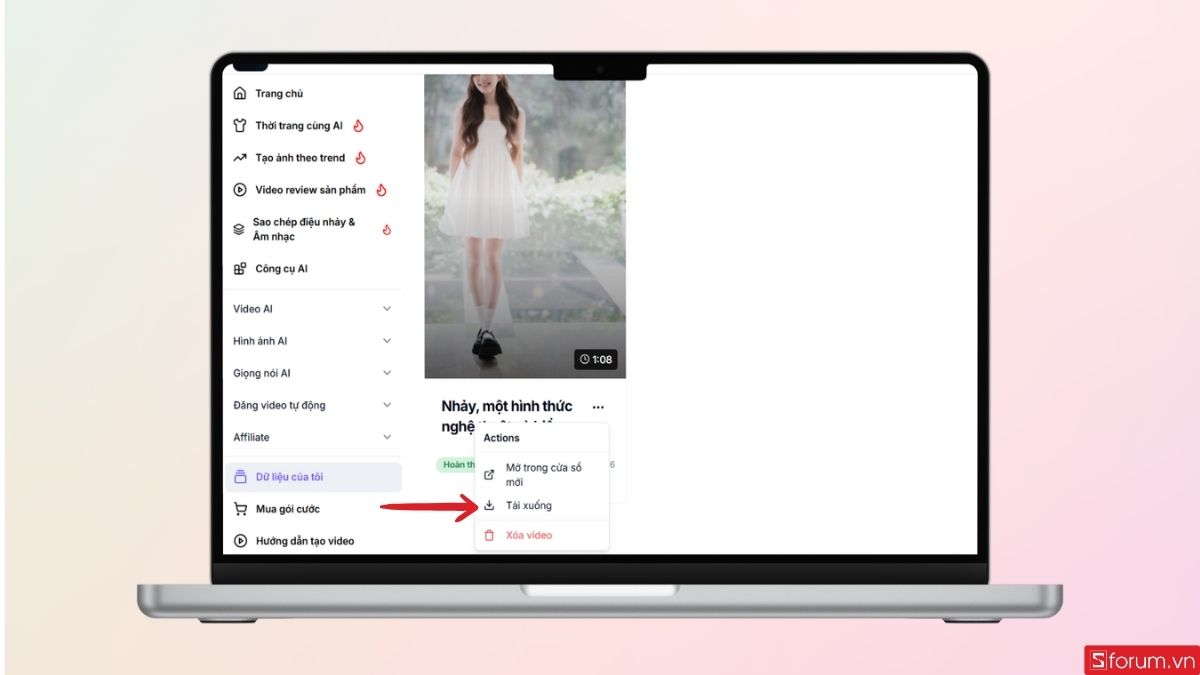The image size is (1200, 675).
Task: Select the shopping cart icon for Mua gói cước
Action: tap(240, 508)
